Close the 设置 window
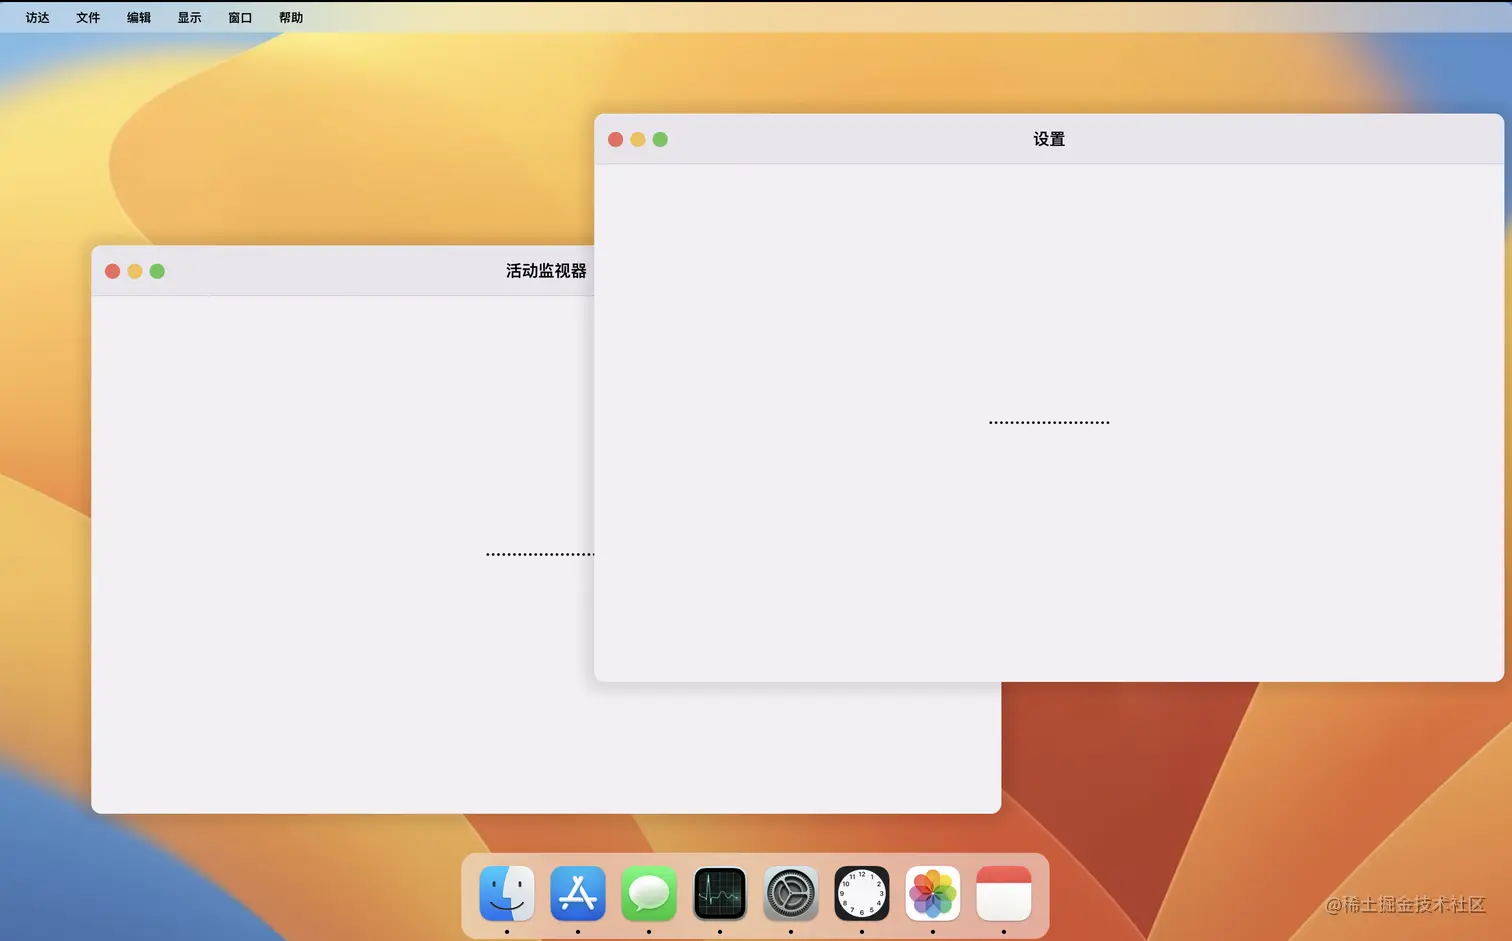The height and width of the screenshot is (941, 1512). [616, 139]
